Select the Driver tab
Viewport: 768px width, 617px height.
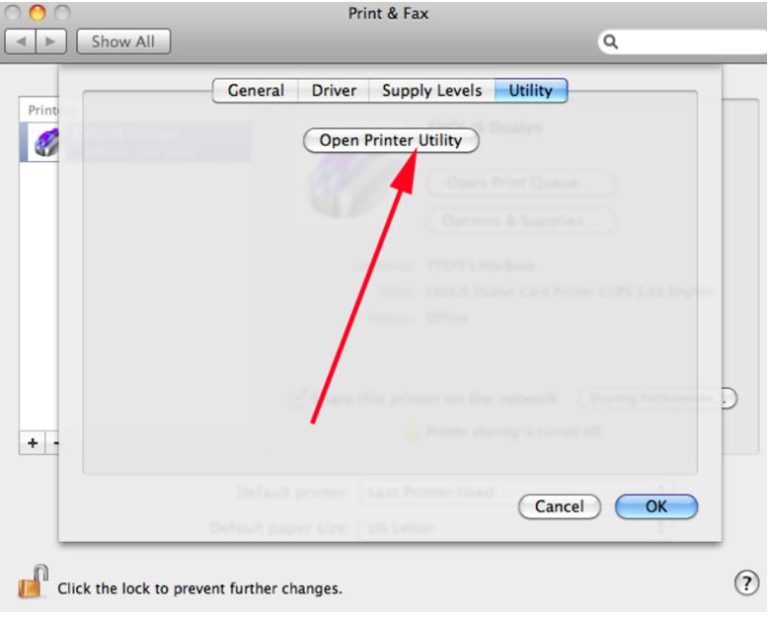click(334, 91)
